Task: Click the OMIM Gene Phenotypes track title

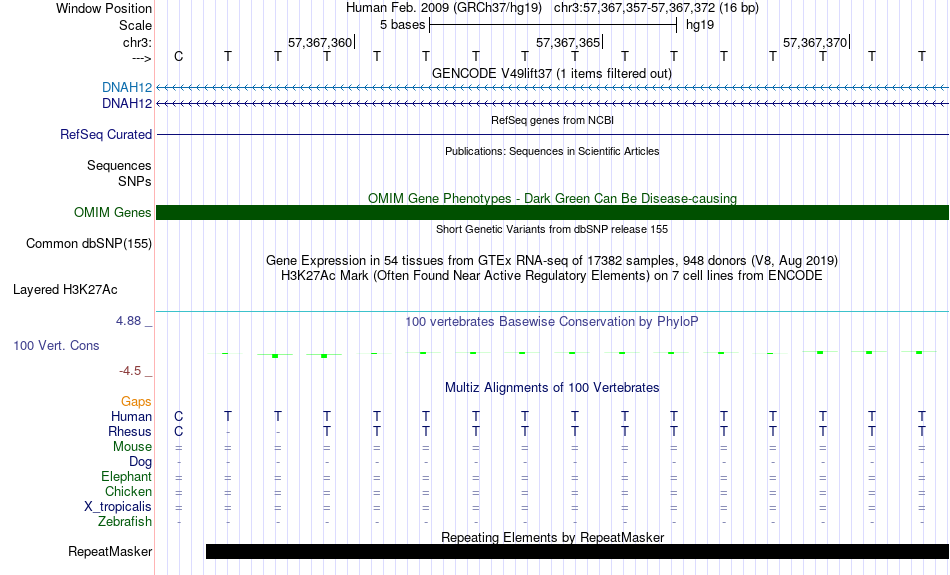Action: 552,199
